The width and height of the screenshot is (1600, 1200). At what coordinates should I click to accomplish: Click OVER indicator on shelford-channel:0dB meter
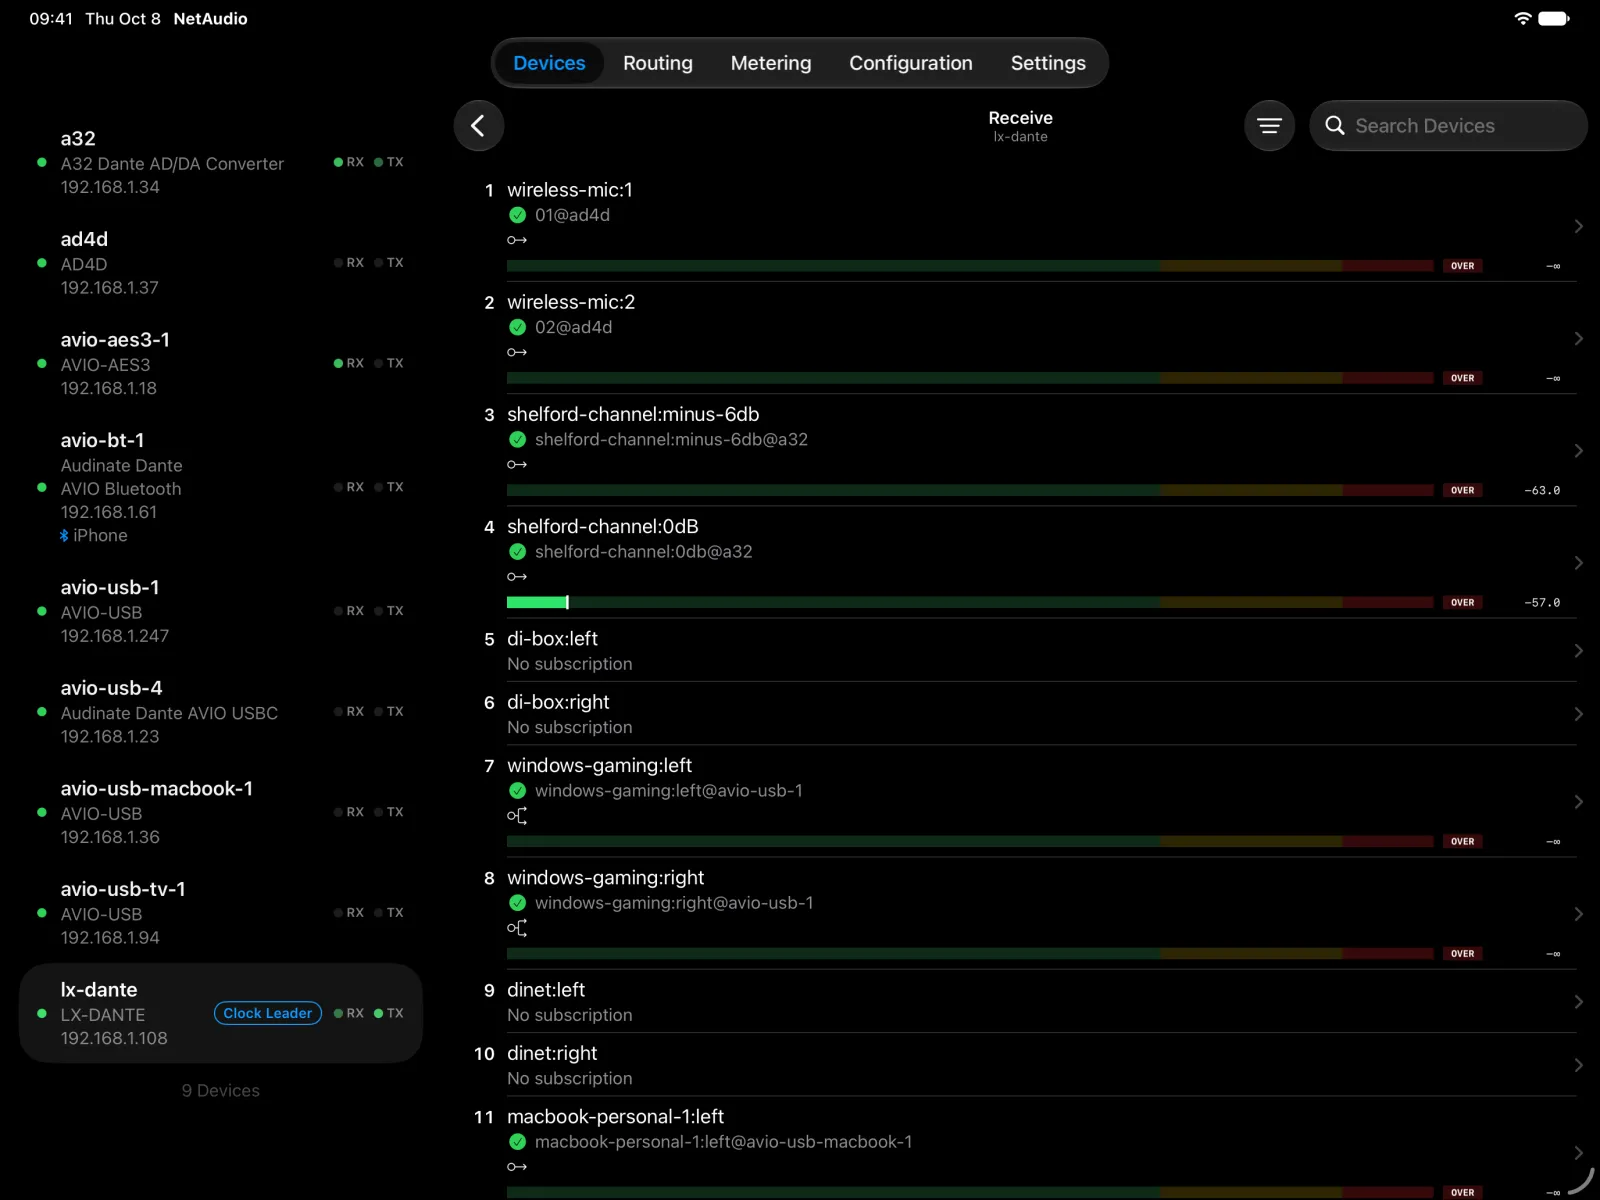(x=1462, y=602)
